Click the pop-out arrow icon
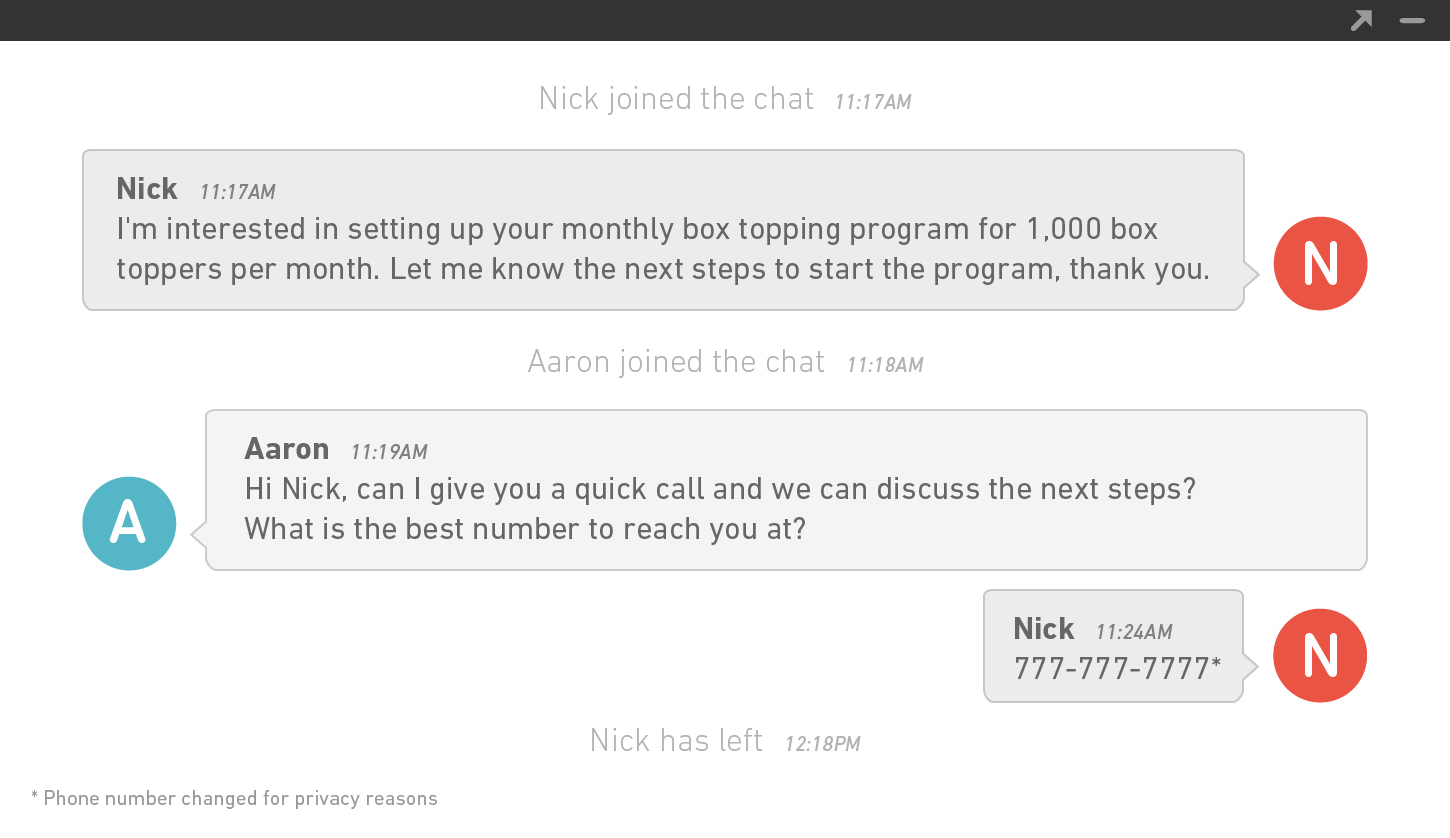 click(x=1361, y=20)
